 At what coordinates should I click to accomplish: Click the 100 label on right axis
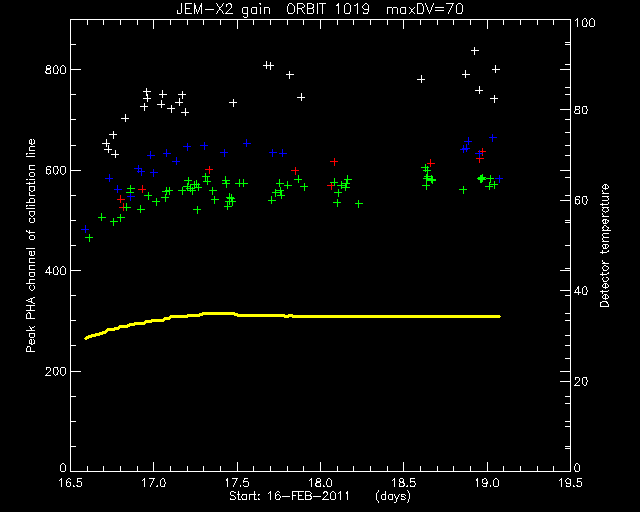coord(585,23)
